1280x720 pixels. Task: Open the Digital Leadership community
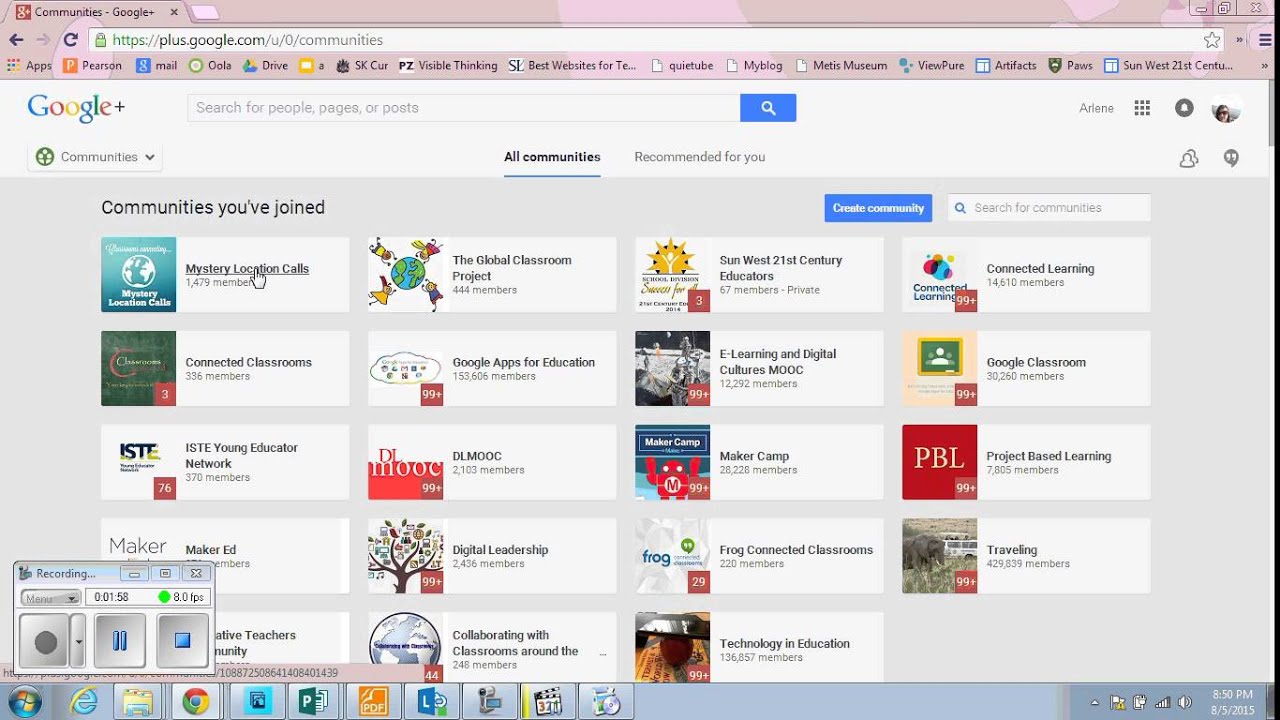click(x=500, y=550)
